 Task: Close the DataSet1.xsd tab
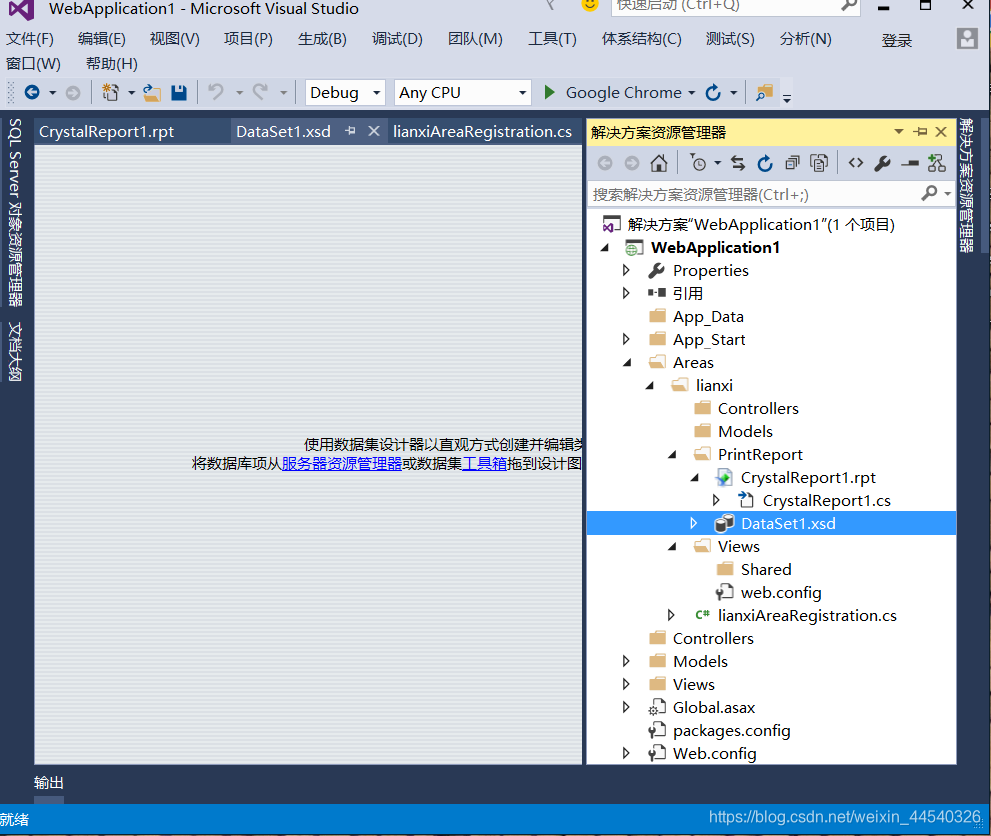point(374,131)
